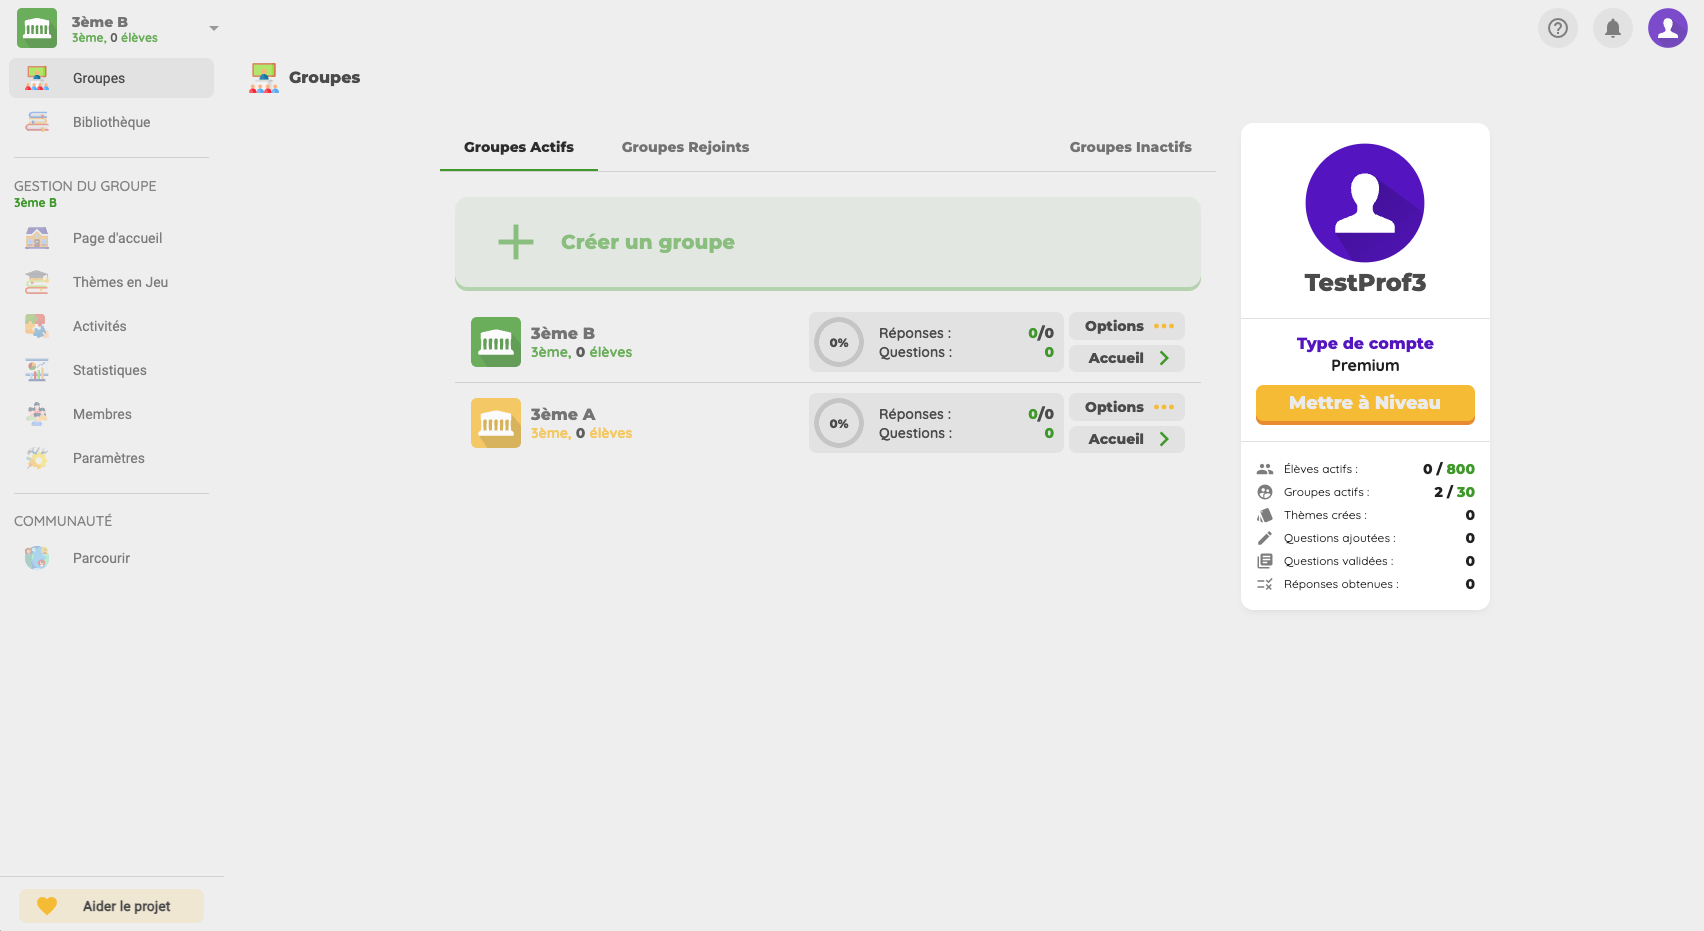Go to Activités in the sidebar

[99, 326]
